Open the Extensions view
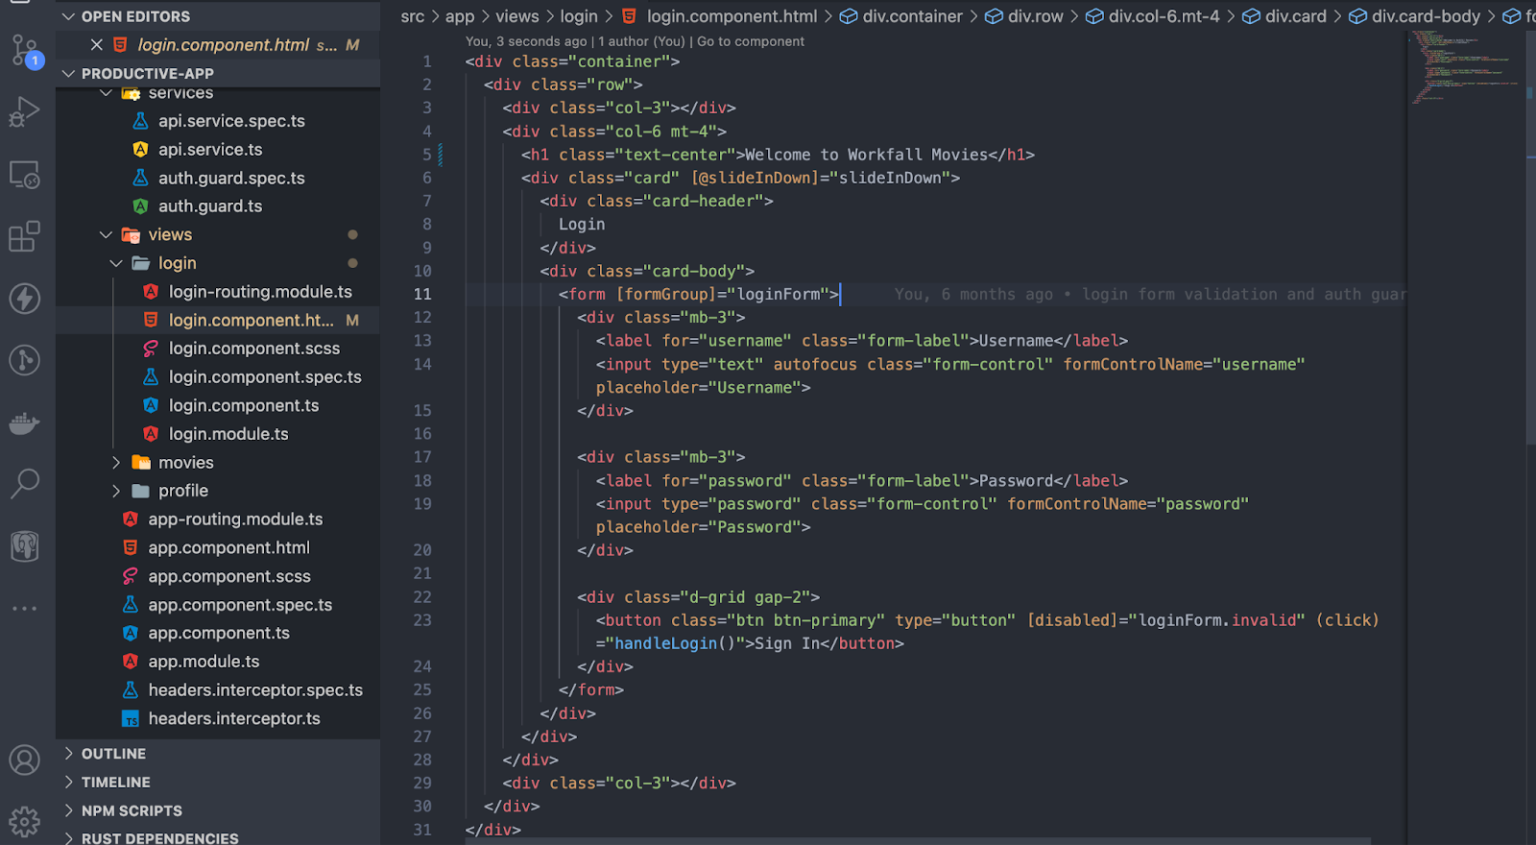1536x845 pixels. click(x=25, y=236)
